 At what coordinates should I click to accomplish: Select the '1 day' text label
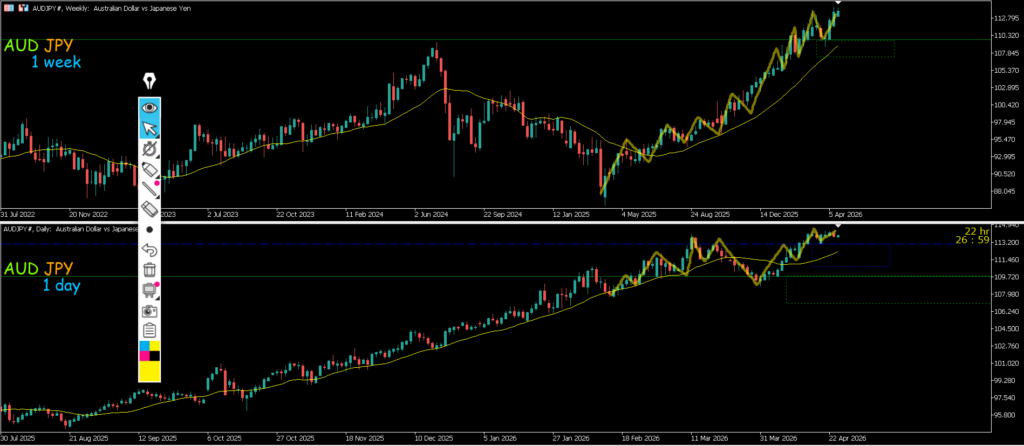(62, 285)
